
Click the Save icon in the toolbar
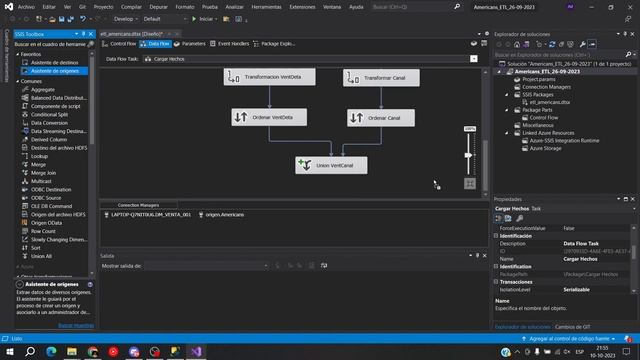click(x=62, y=19)
